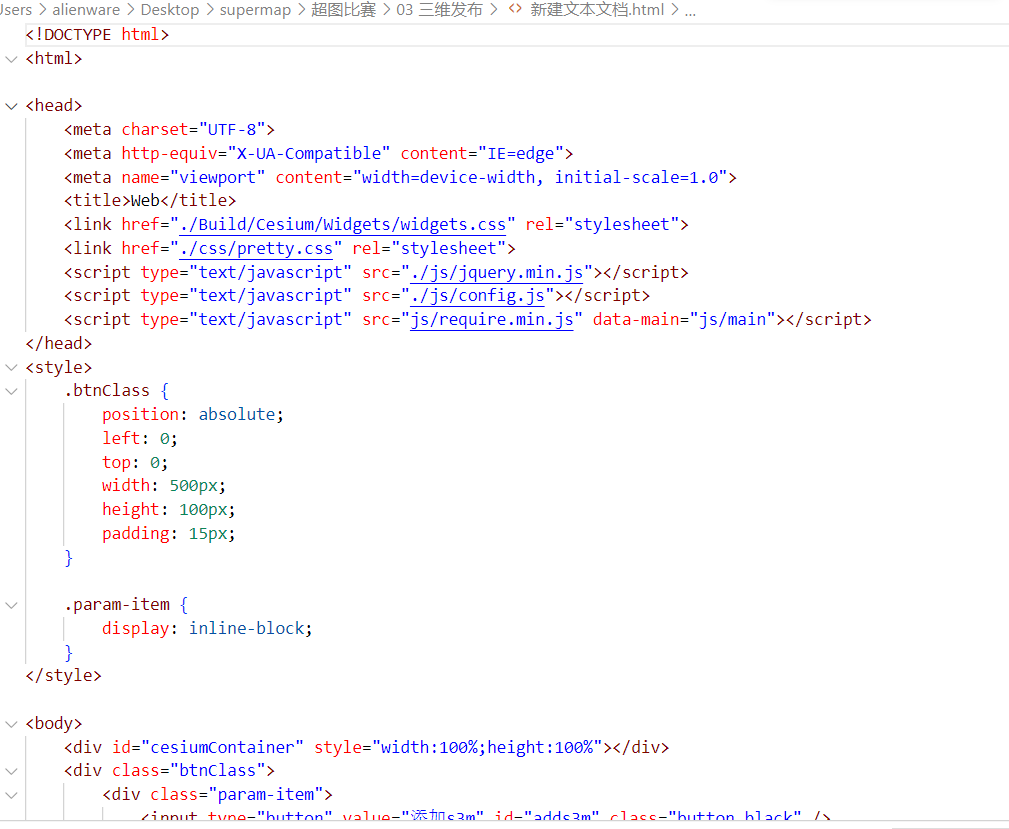
Task: Click the "IE=edge" content value
Action: 521,154
